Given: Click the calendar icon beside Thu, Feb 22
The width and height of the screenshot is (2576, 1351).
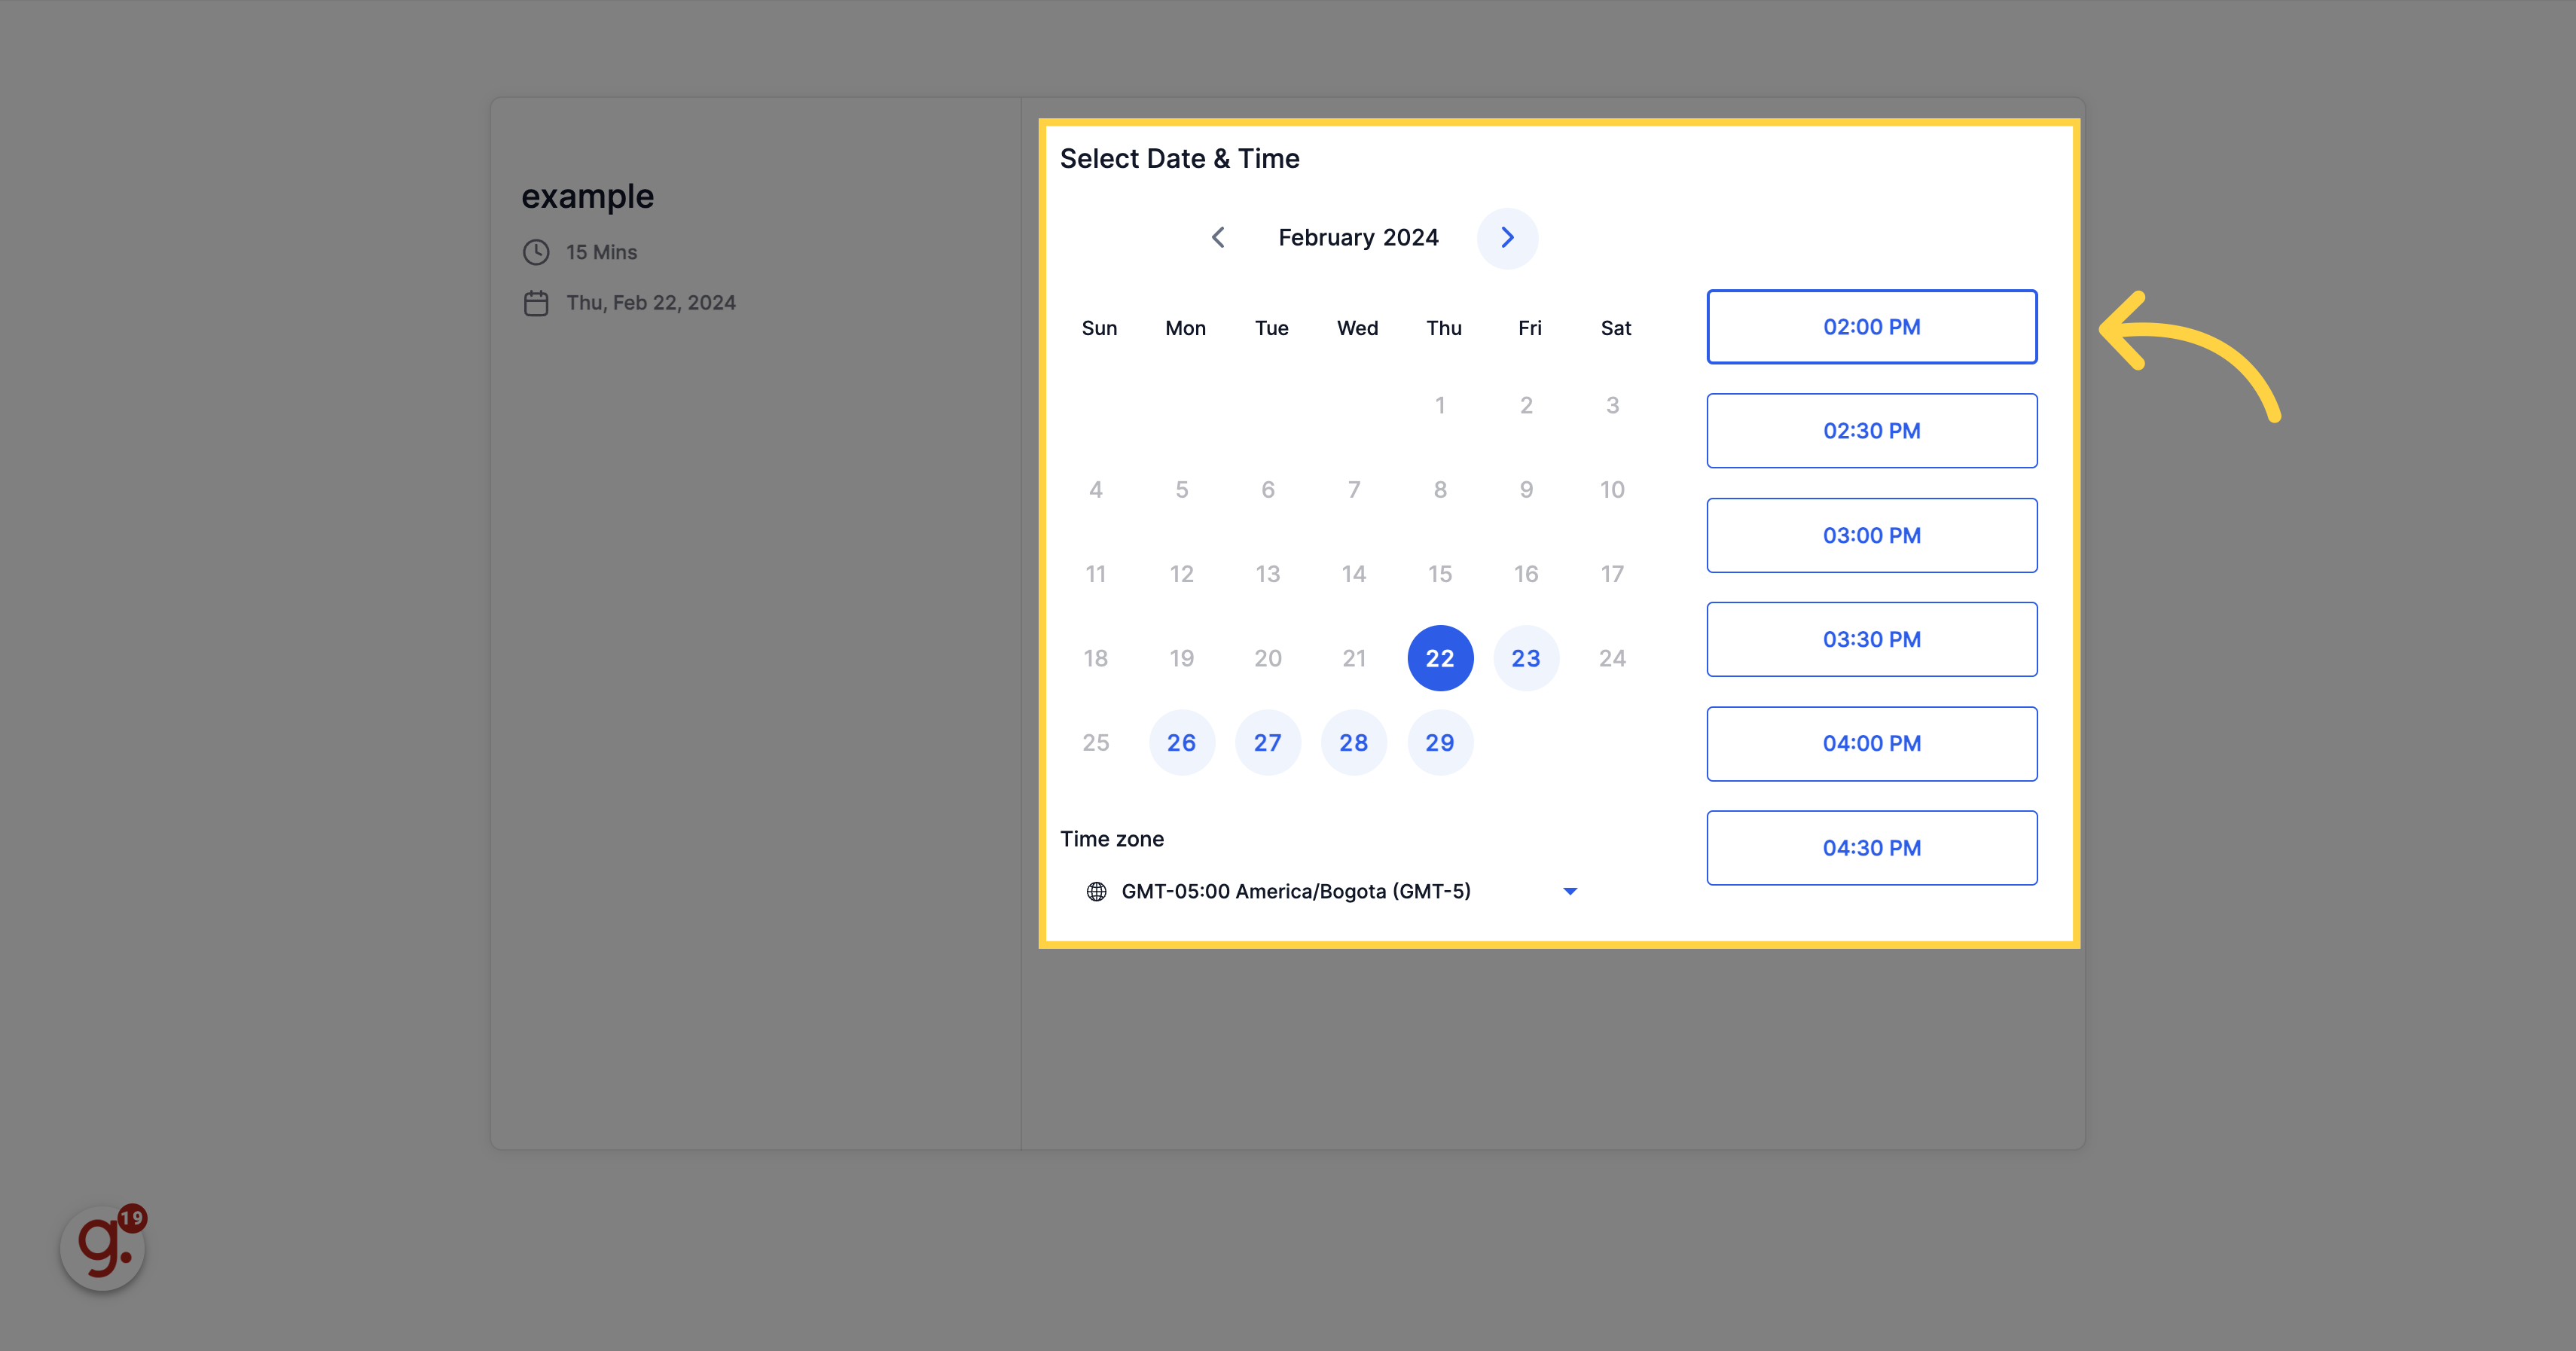Looking at the screenshot, I should tap(536, 303).
